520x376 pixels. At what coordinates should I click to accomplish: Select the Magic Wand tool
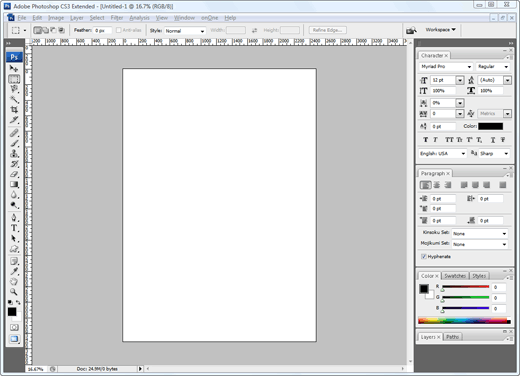[14, 99]
